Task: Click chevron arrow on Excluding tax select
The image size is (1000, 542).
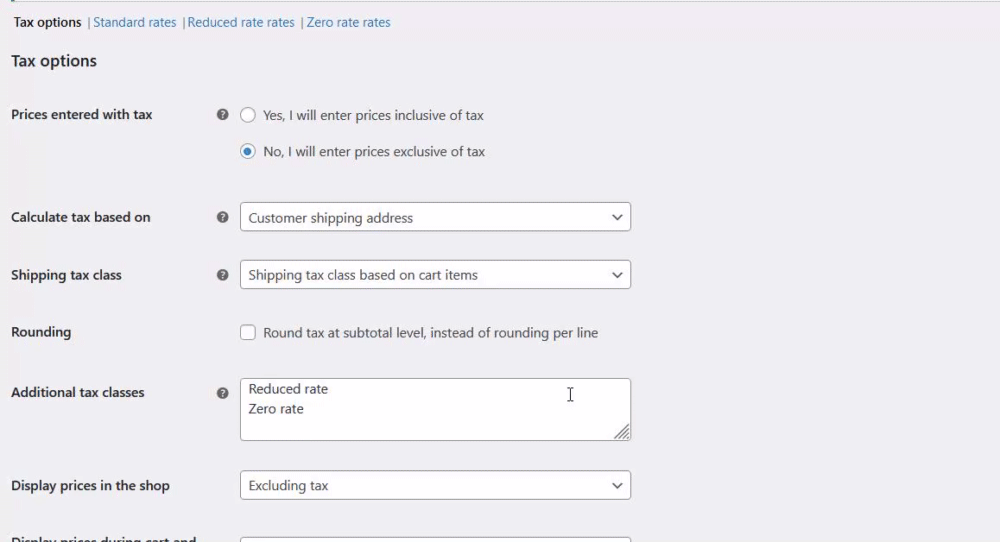Action: [617, 486]
